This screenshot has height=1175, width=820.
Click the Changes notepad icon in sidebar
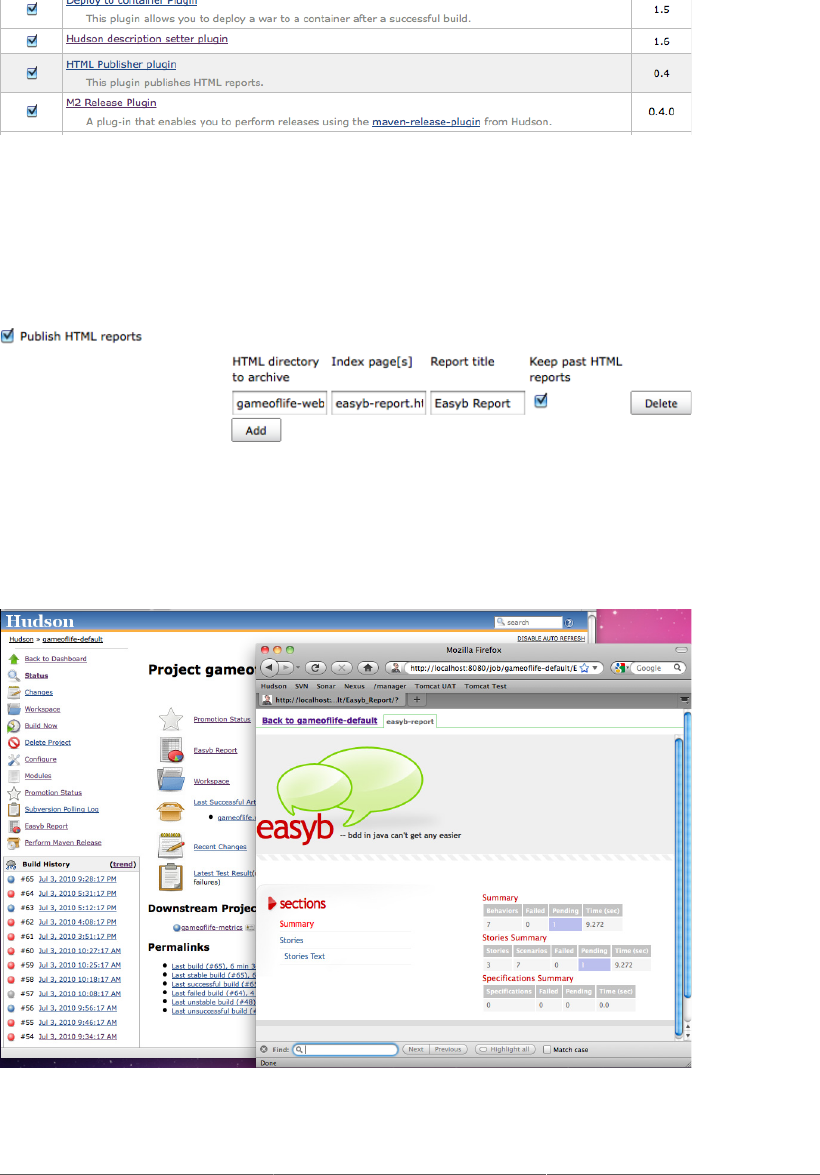coord(13,692)
